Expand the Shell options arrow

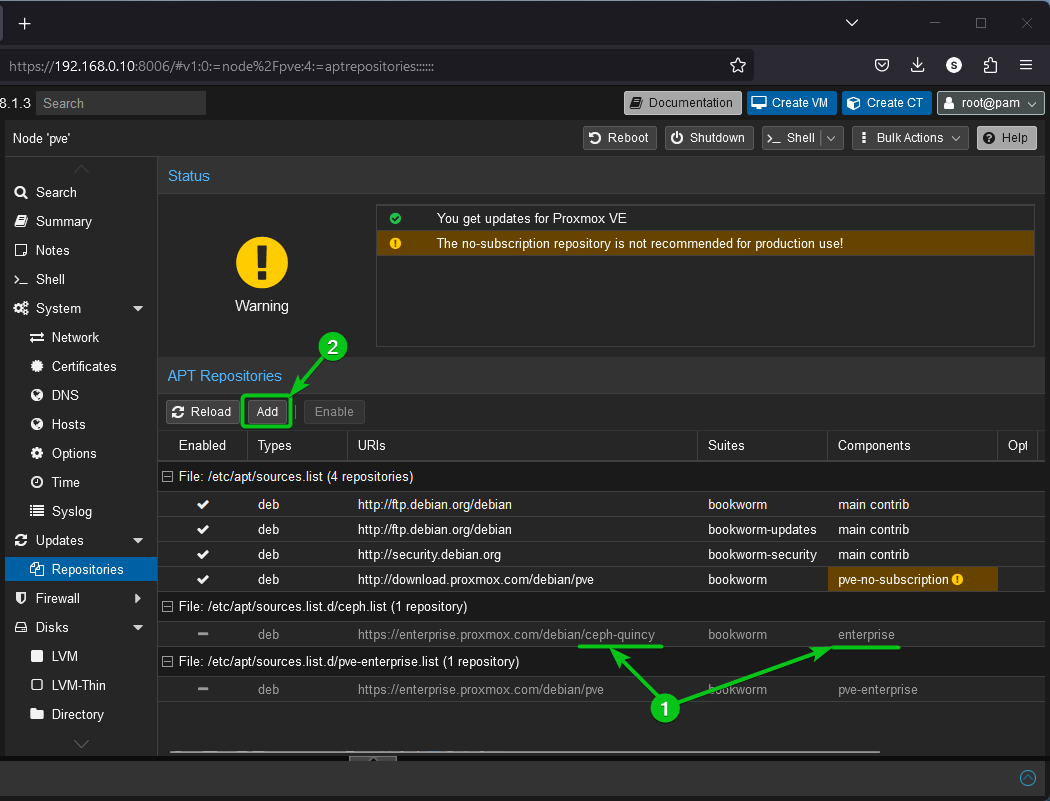tap(832, 138)
